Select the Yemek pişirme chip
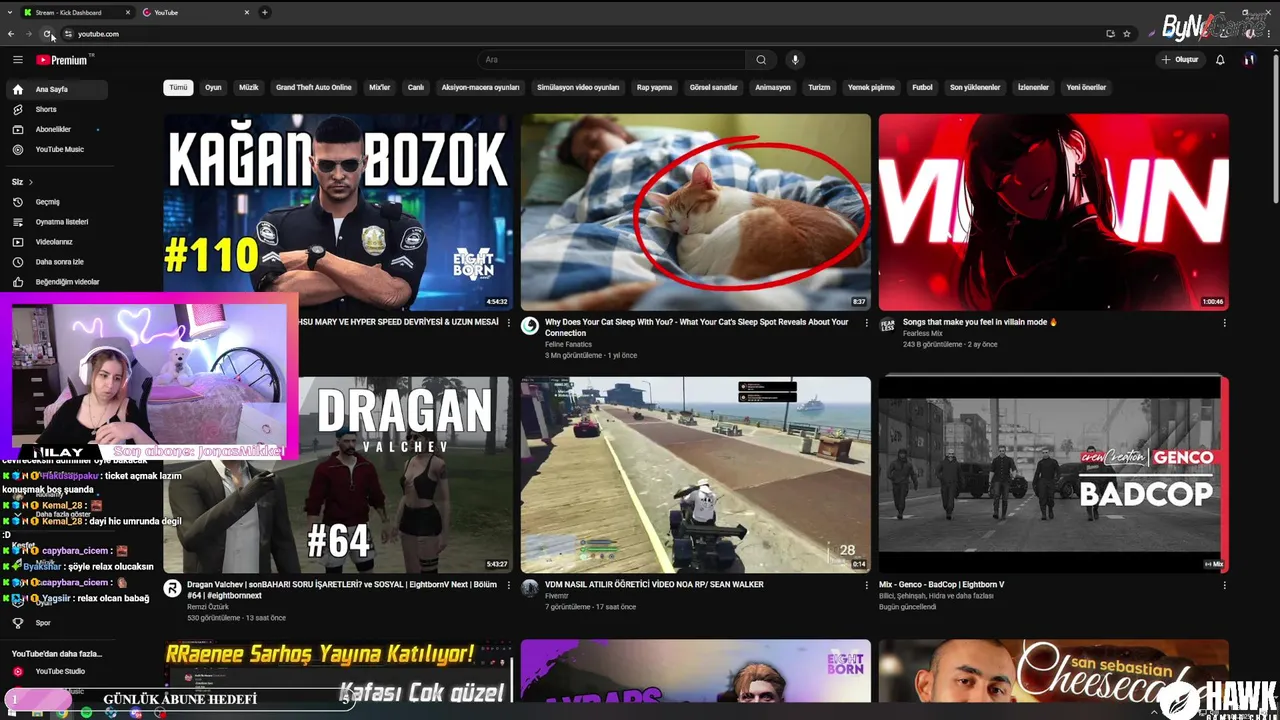 pos(871,87)
